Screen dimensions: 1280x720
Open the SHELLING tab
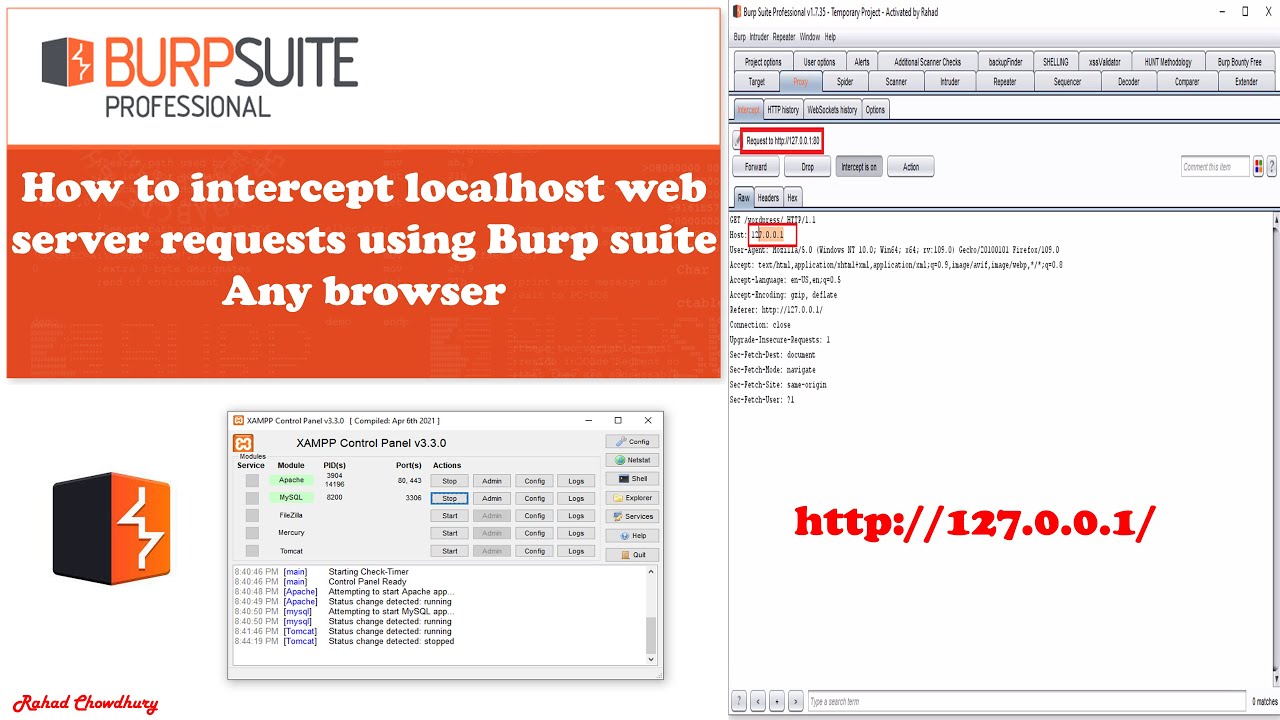1055,62
